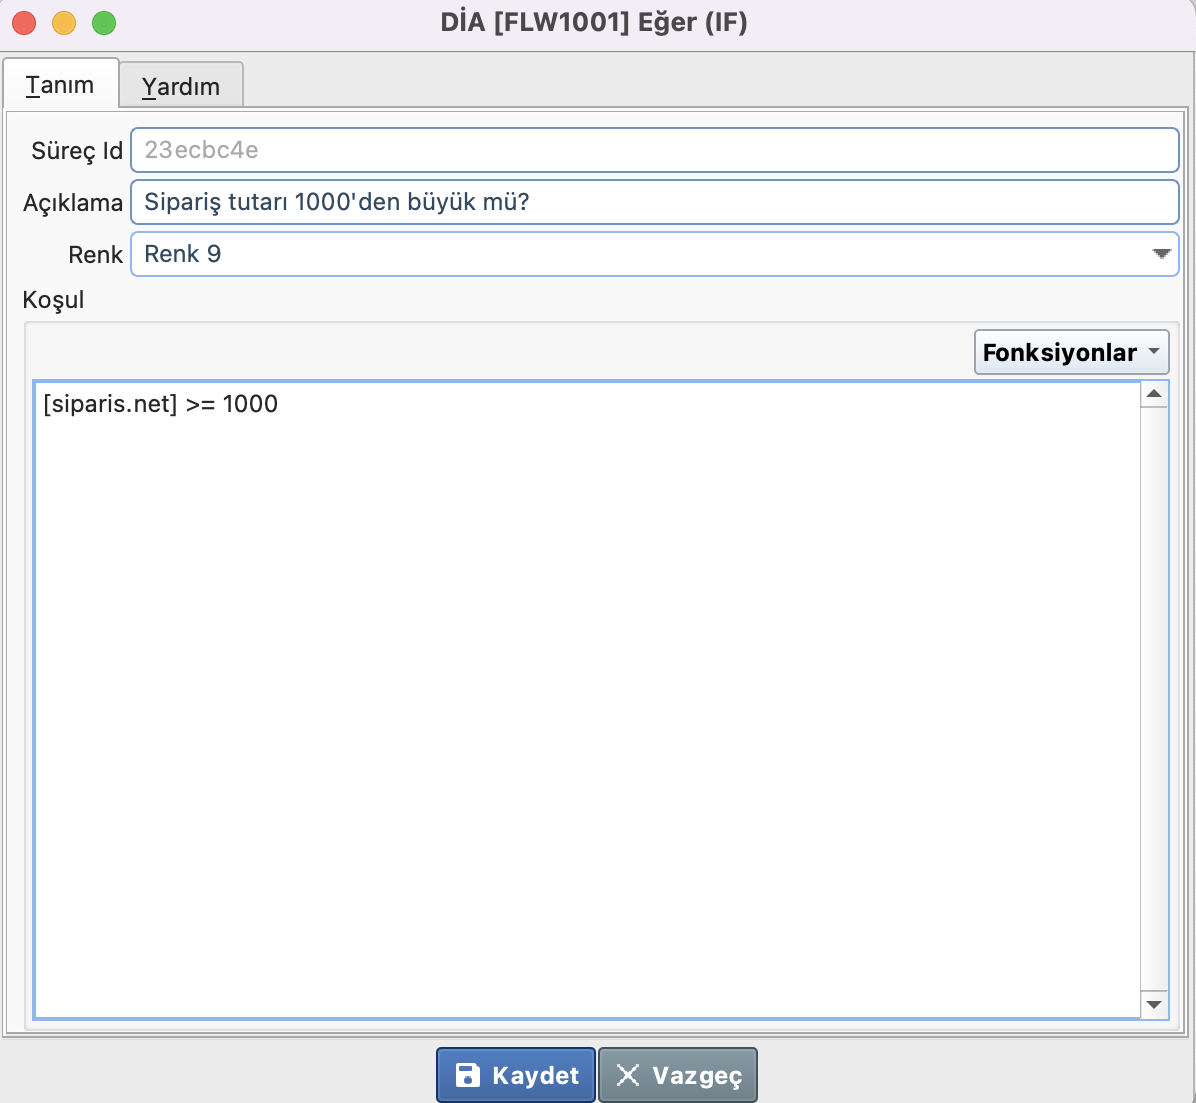The image size is (1196, 1103).
Task: Save the condition with the Kaydet label
Action: coord(535,1075)
